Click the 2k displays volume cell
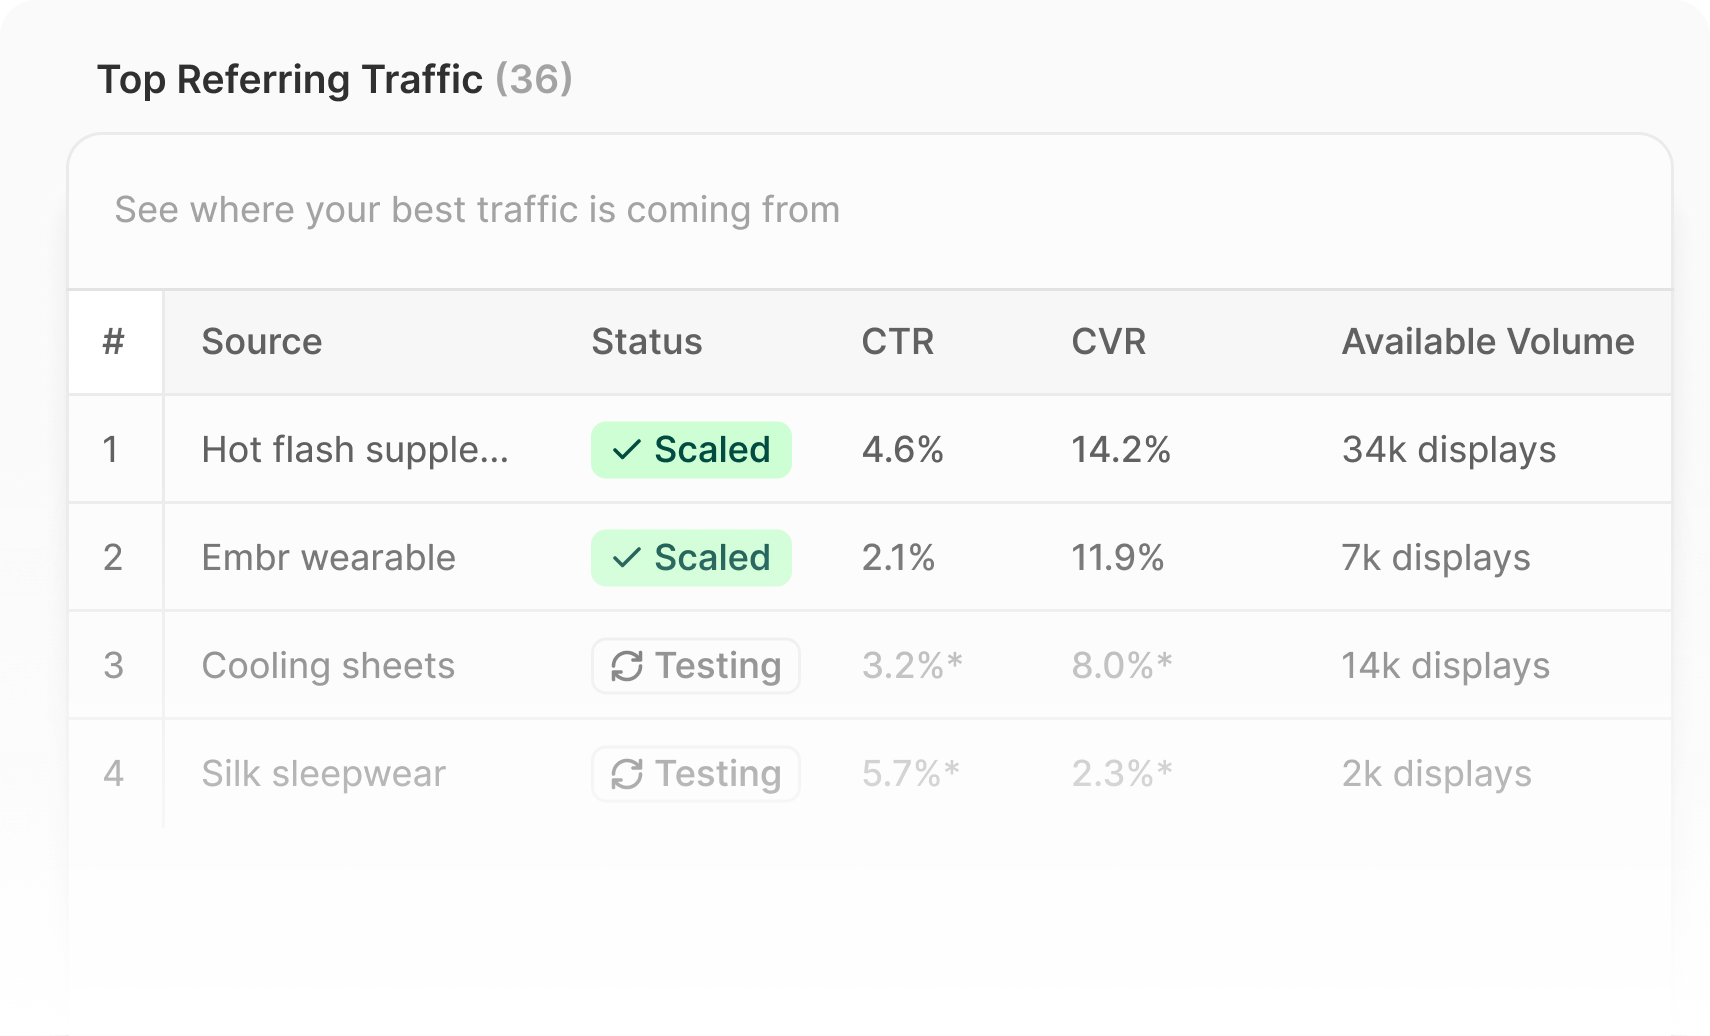Screen dimensions: 1710x1036 tap(1436, 774)
